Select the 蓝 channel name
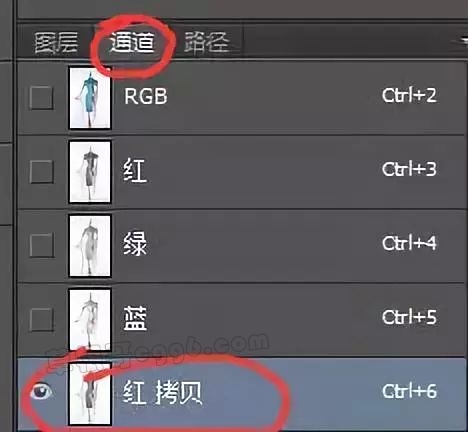Viewport: 468px width, 432px height. click(x=135, y=318)
